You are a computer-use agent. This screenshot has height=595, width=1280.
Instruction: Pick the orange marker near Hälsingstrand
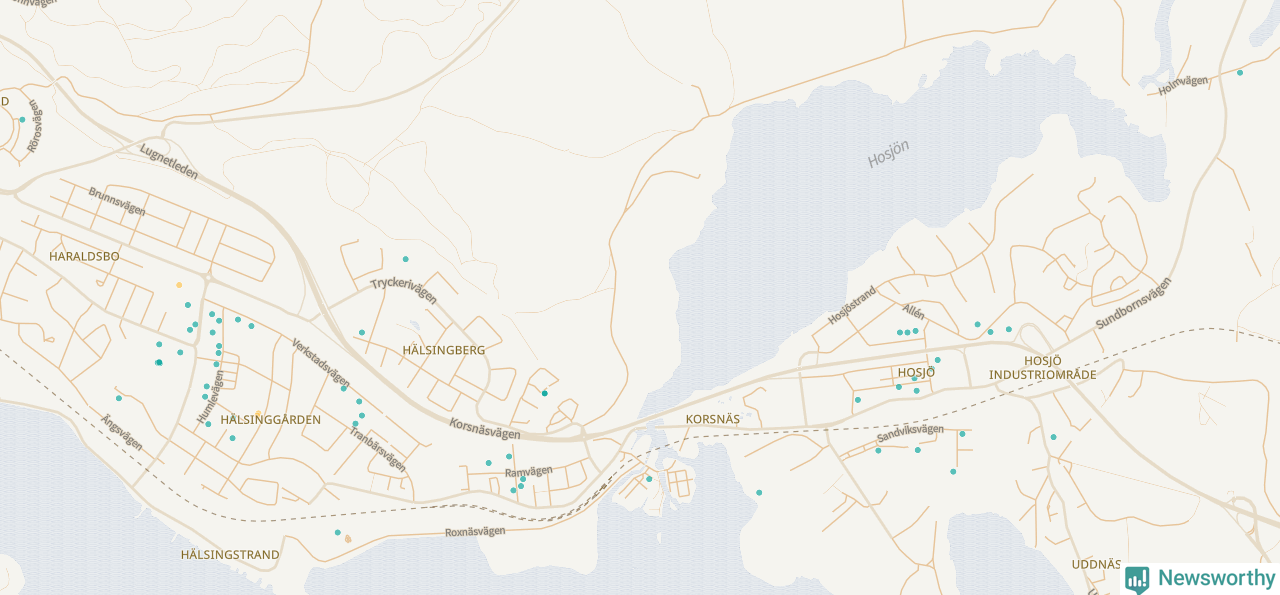pos(348,539)
